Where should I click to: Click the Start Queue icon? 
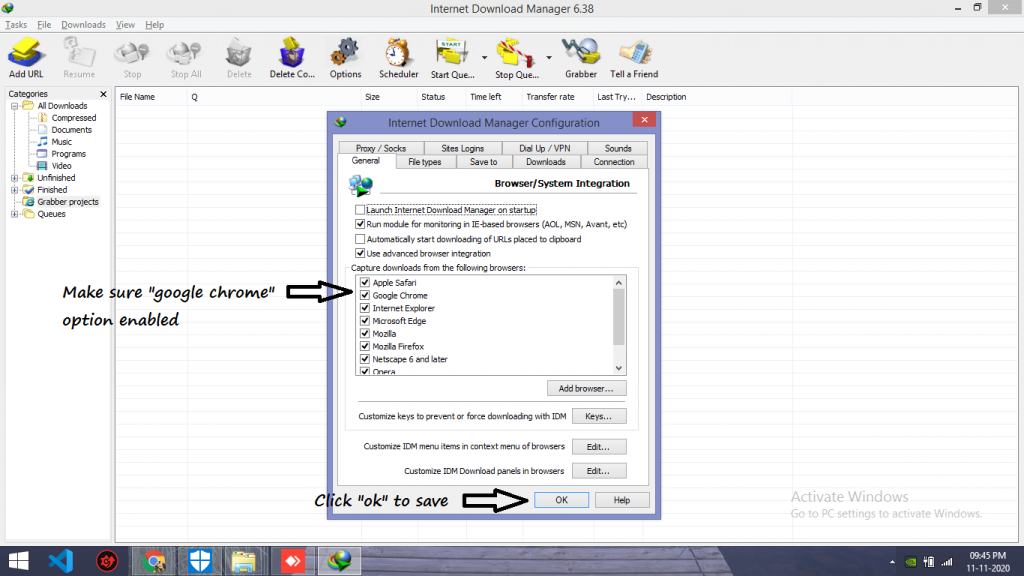coord(452,57)
